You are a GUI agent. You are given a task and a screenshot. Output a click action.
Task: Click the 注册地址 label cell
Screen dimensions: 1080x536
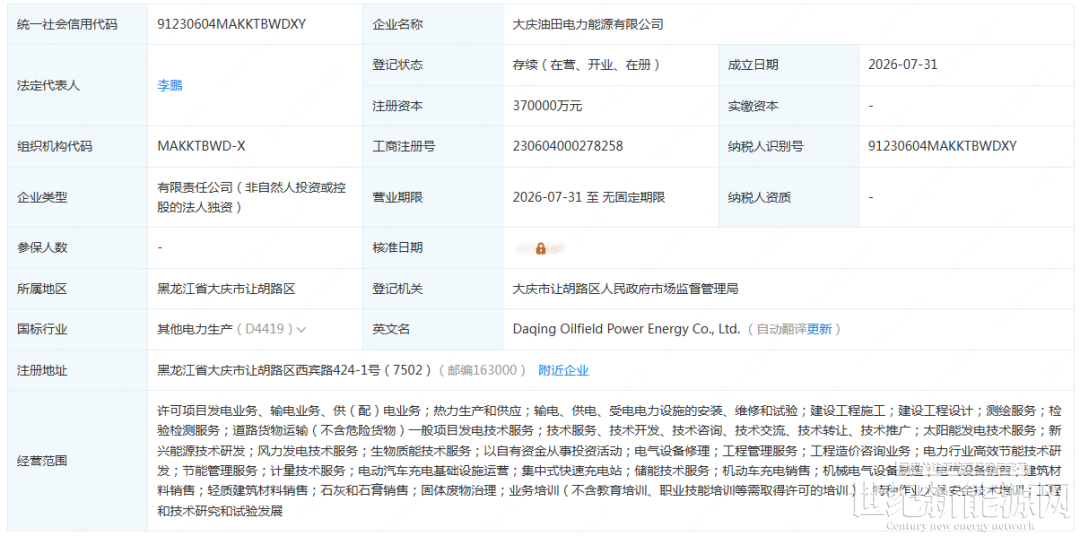[78, 371]
